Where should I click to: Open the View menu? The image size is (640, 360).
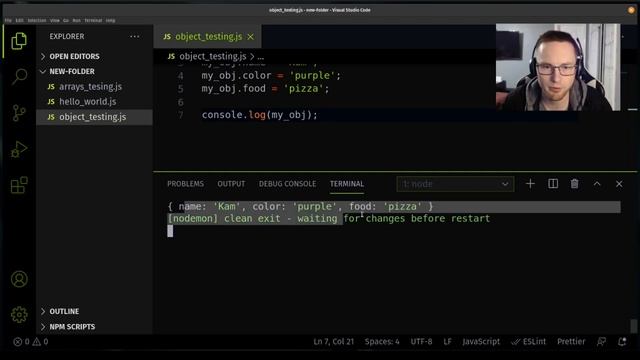[55, 20]
